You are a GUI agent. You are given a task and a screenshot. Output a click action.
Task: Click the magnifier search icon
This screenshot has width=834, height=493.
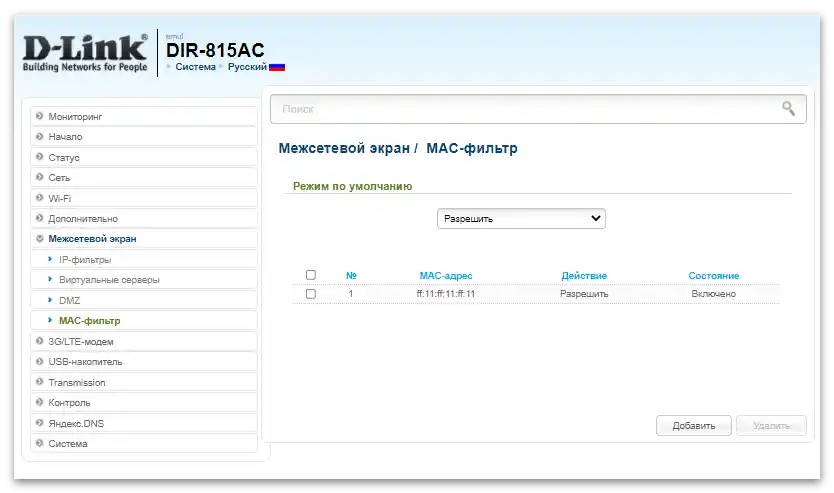pyautogui.click(x=788, y=108)
